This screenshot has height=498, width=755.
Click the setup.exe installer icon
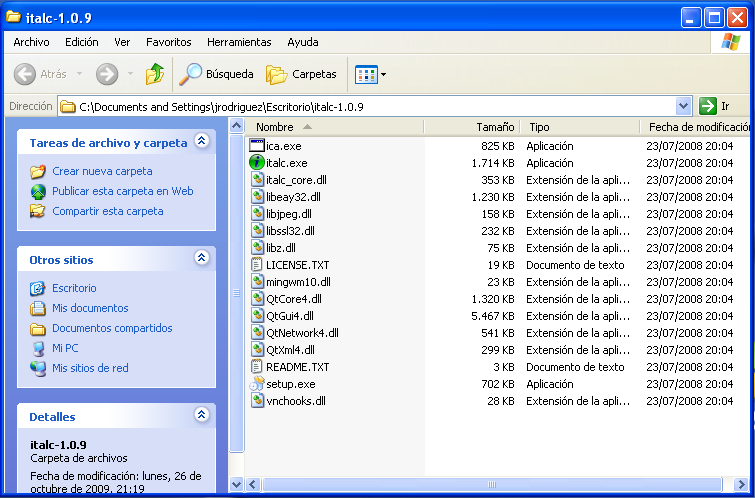256,384
